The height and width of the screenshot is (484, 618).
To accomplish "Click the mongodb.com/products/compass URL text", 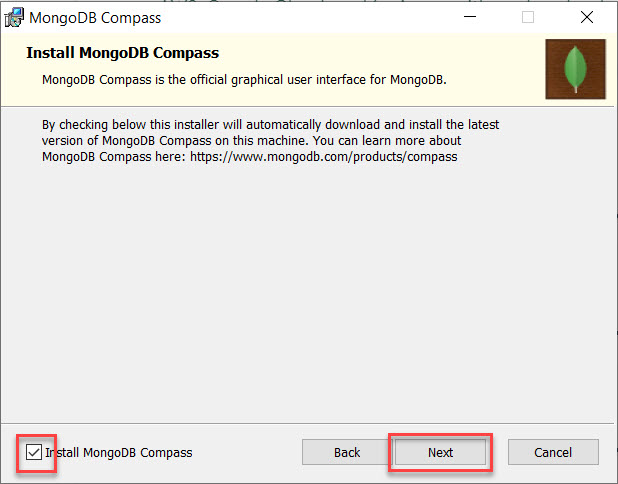I will pos(324,157).
